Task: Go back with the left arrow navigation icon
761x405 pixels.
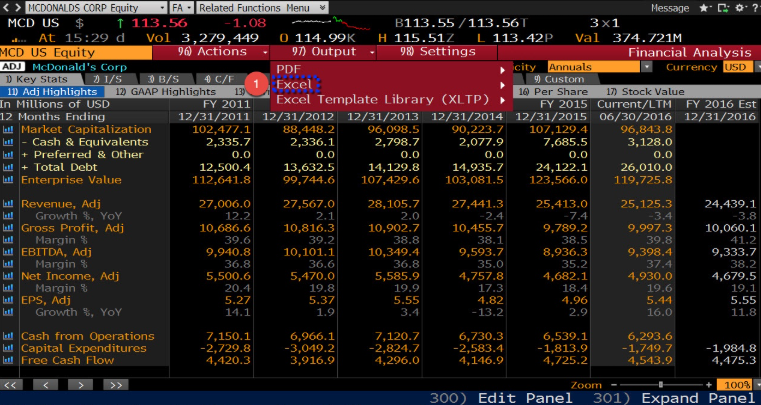Action: coord(6,8)
